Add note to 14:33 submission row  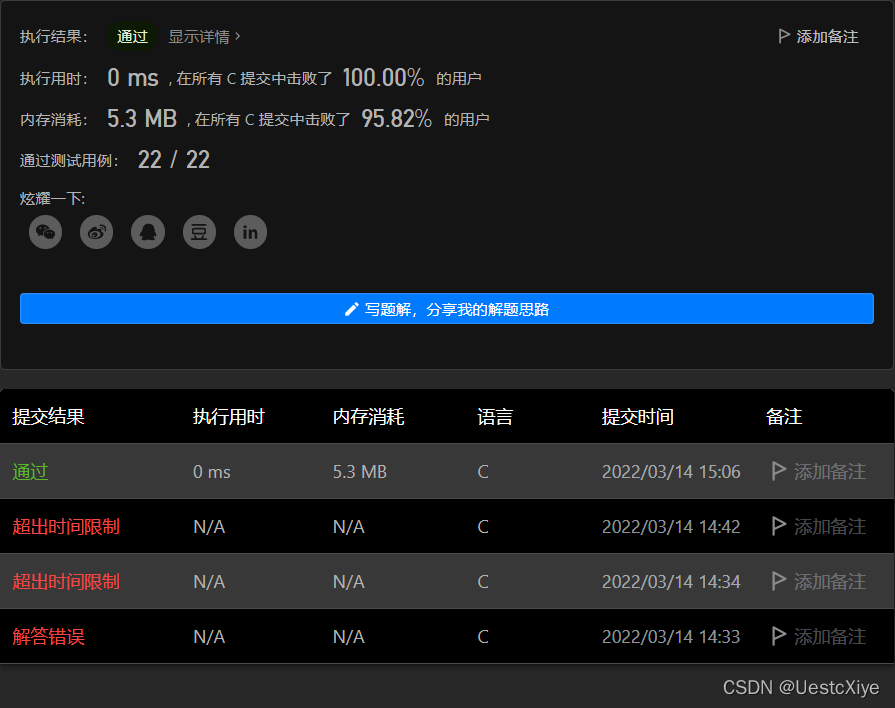pyautogui.click(x=819, y=637)
